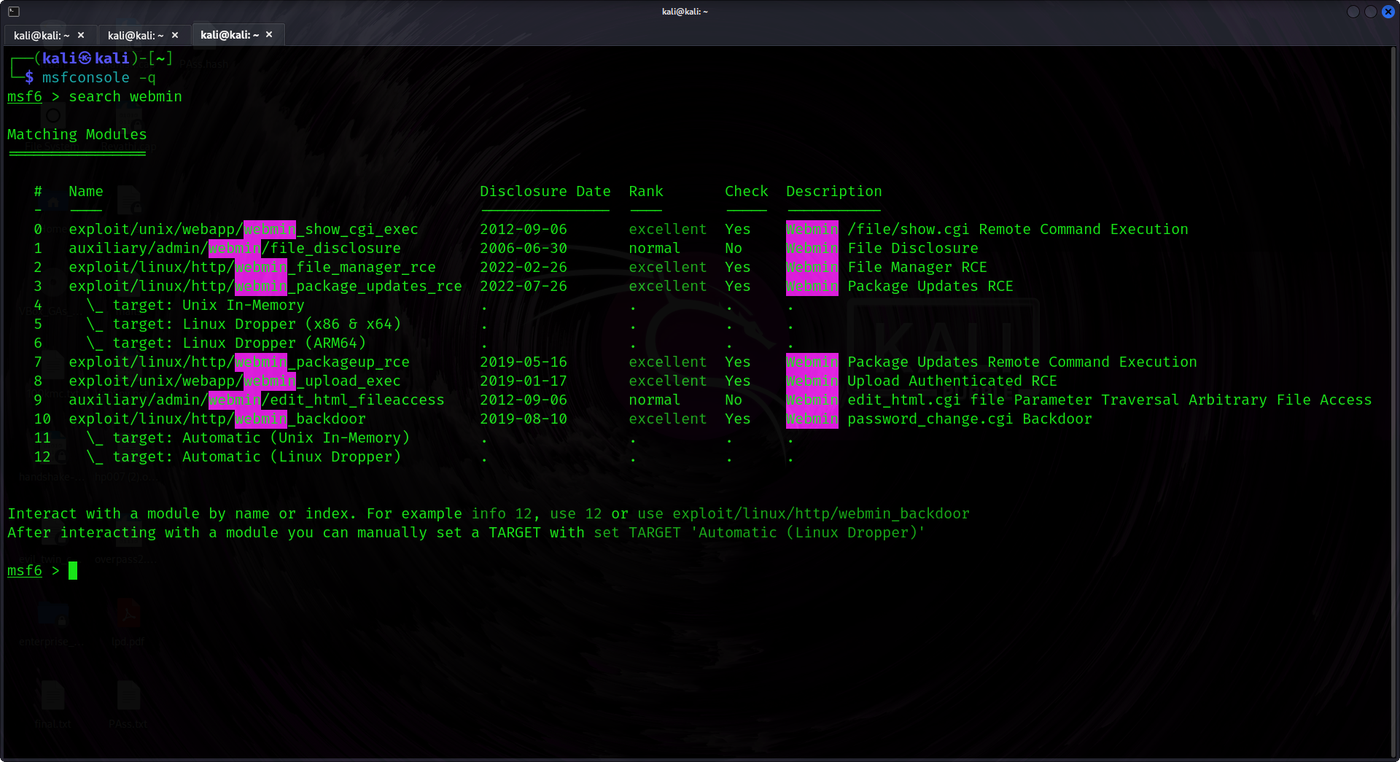This screenshot has height=762, width=1400.
Task: Place cursor at the bottom msf6 prompt
Action: click(x=73, y=570)
